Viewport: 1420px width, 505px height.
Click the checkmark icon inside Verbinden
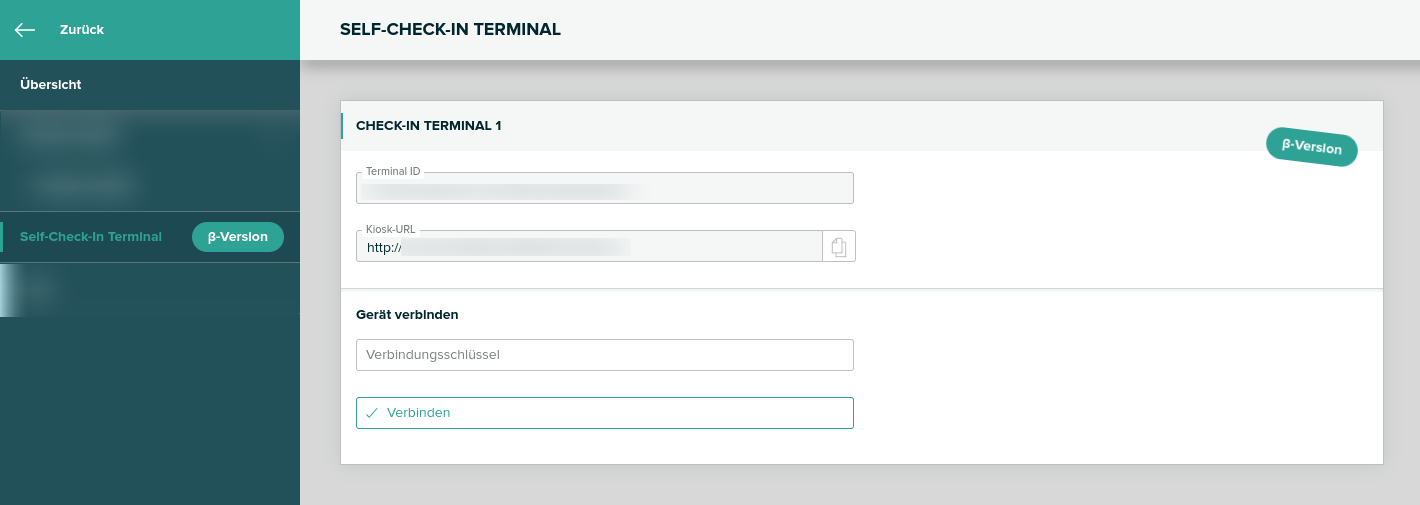pos(372,413)
